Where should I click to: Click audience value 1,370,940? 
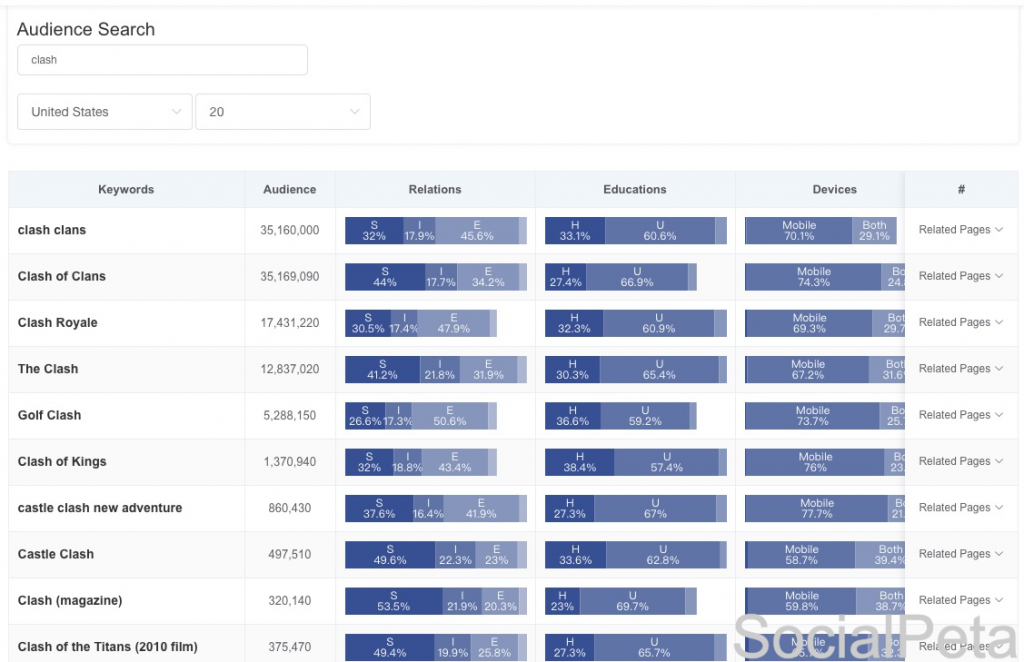[x=289, y=462]
